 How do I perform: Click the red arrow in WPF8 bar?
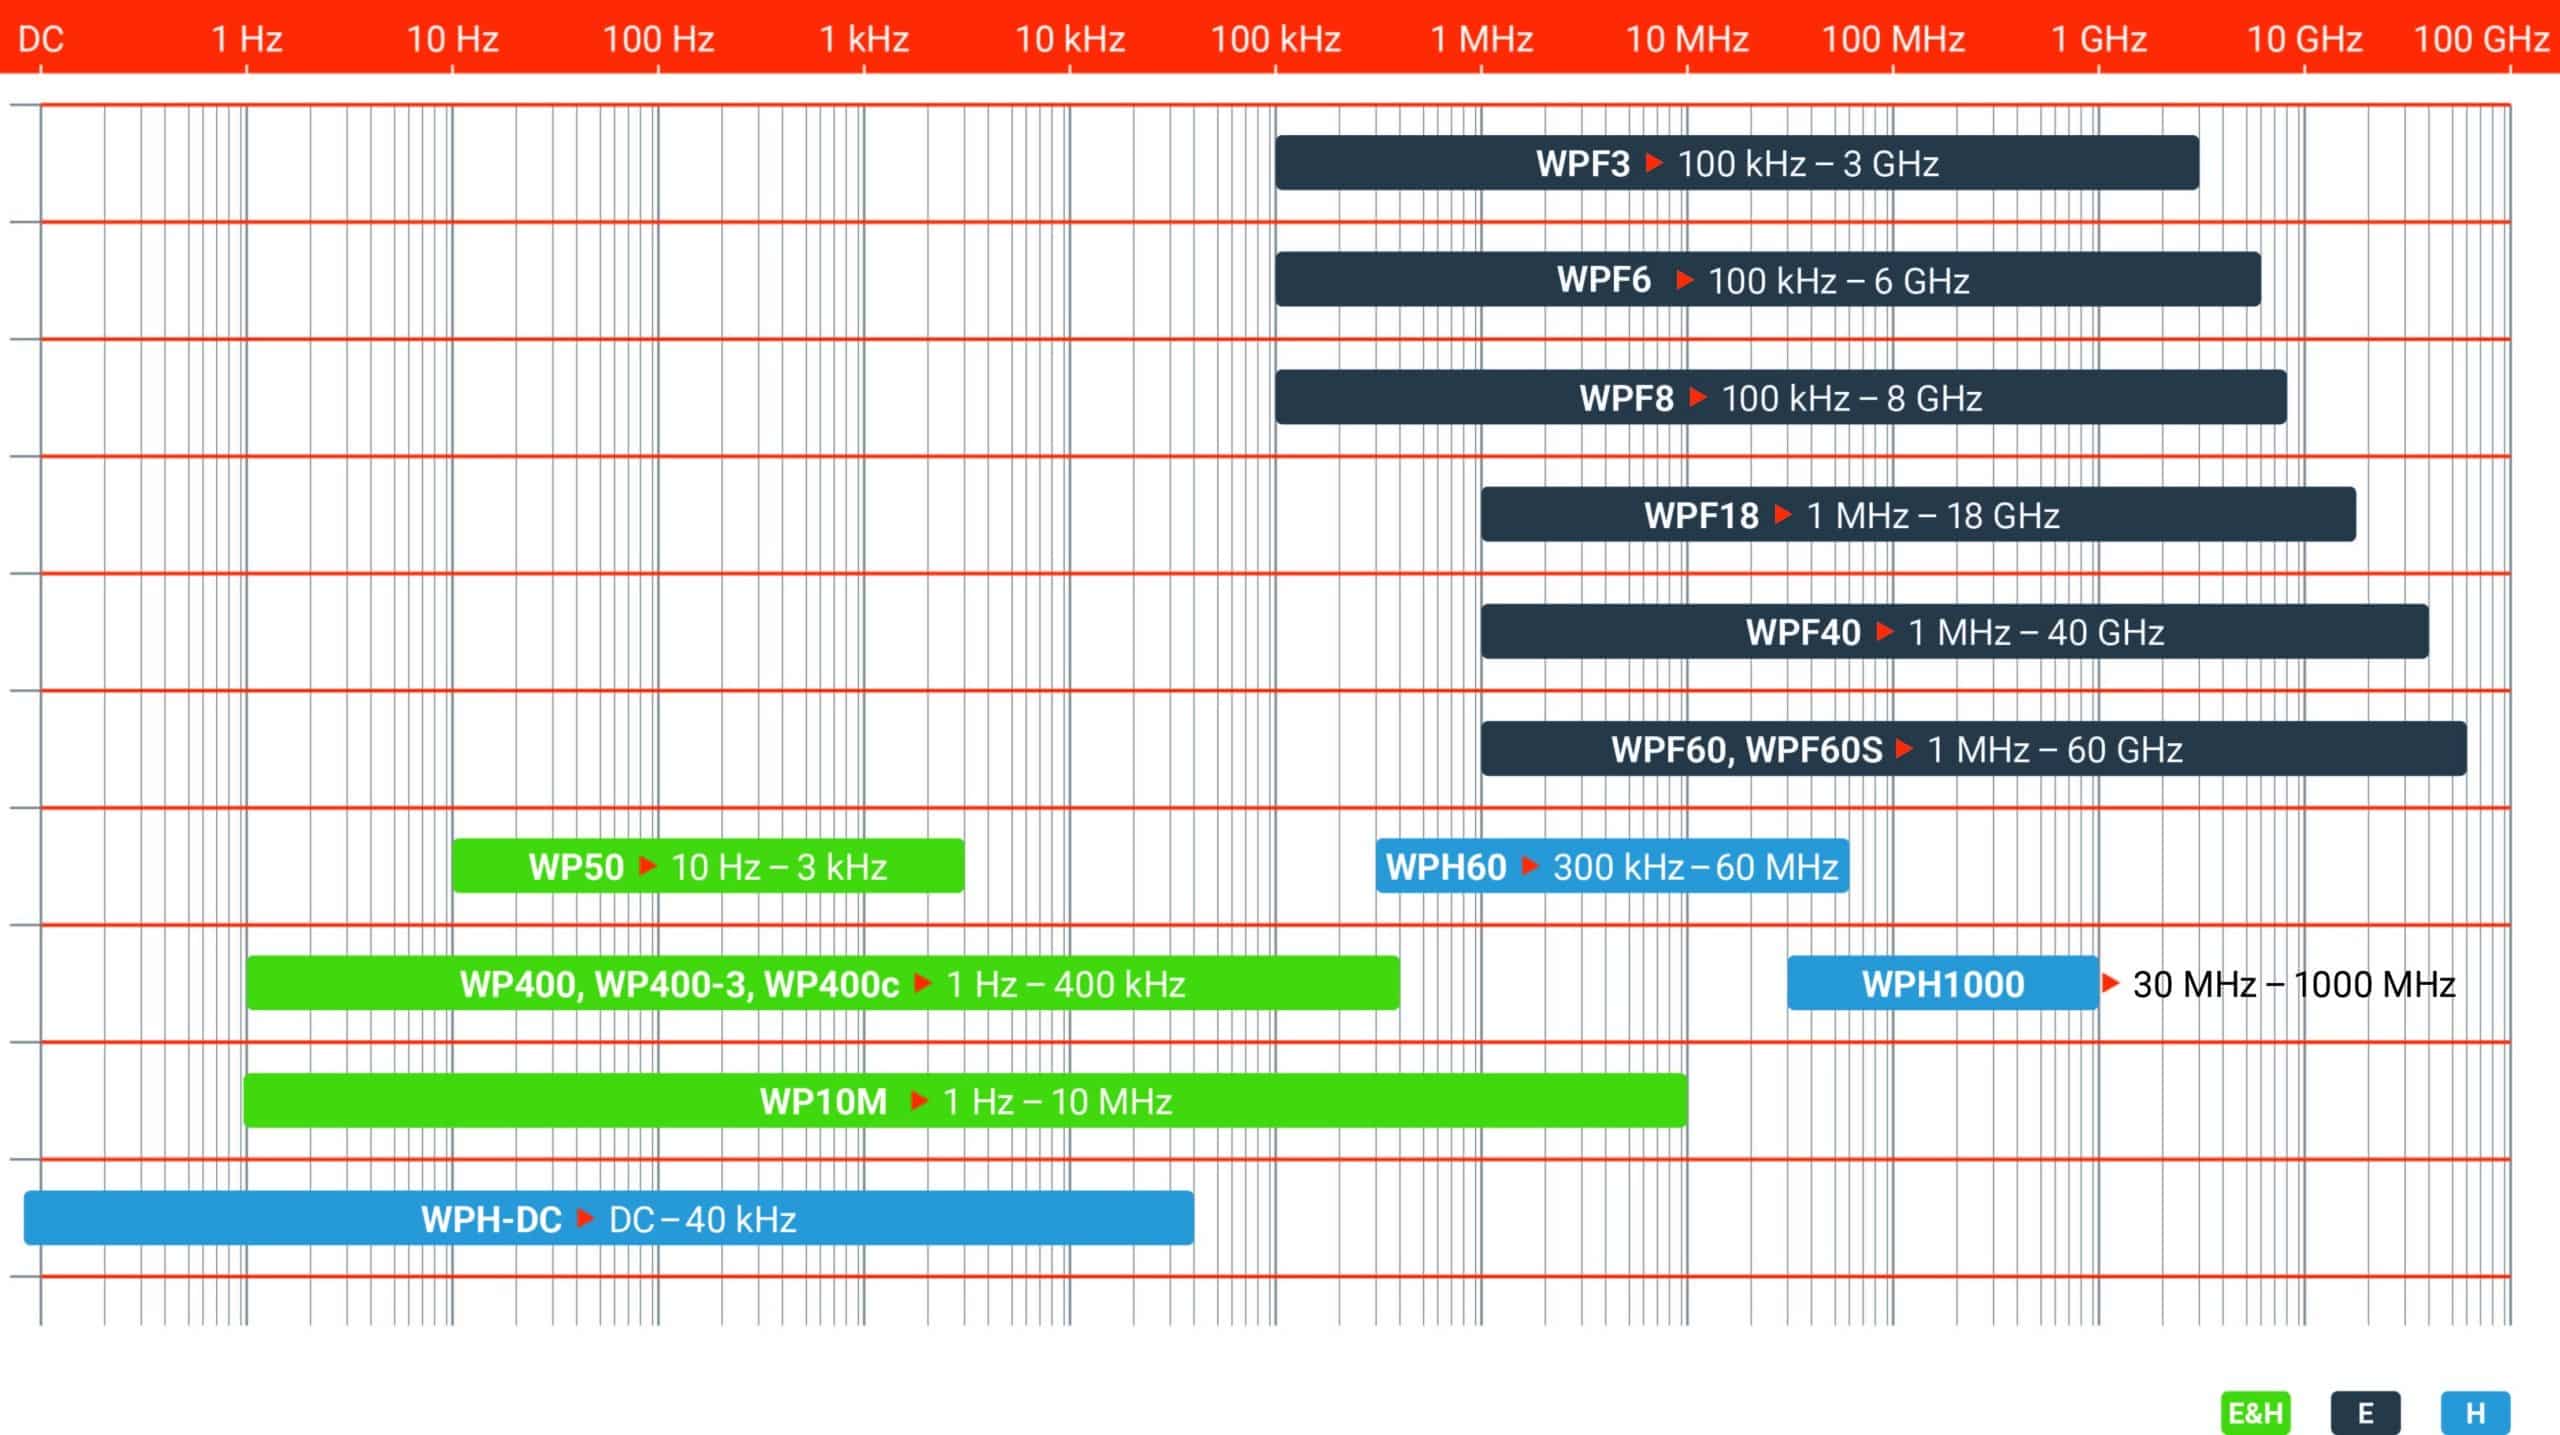pyautogui.click(x=1698, y=397)
